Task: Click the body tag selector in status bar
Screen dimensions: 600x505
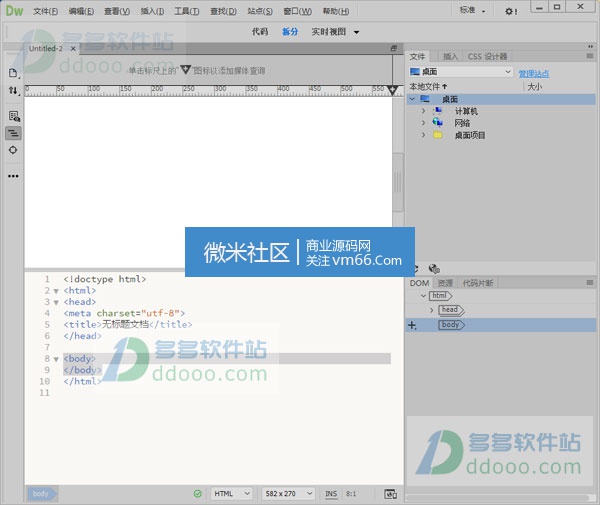Action: 41,494
